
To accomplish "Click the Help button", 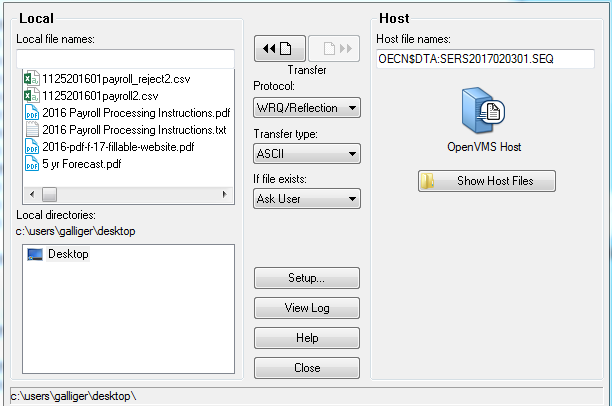I will (307, 338).
